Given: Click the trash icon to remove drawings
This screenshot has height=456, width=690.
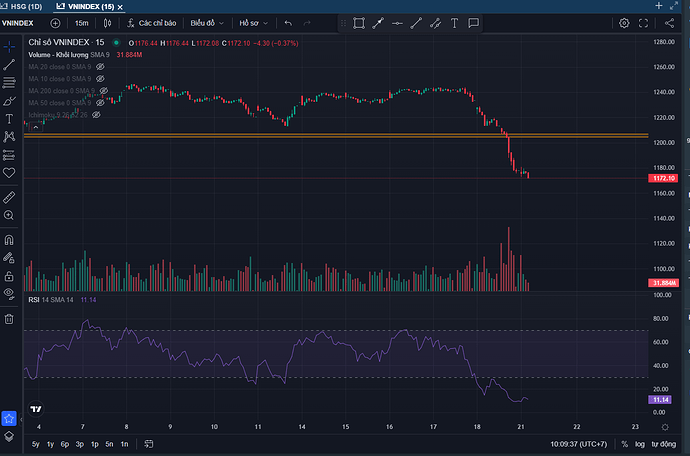Looking at the screenshot, I should pyautogui.click(x=9, y=319).
